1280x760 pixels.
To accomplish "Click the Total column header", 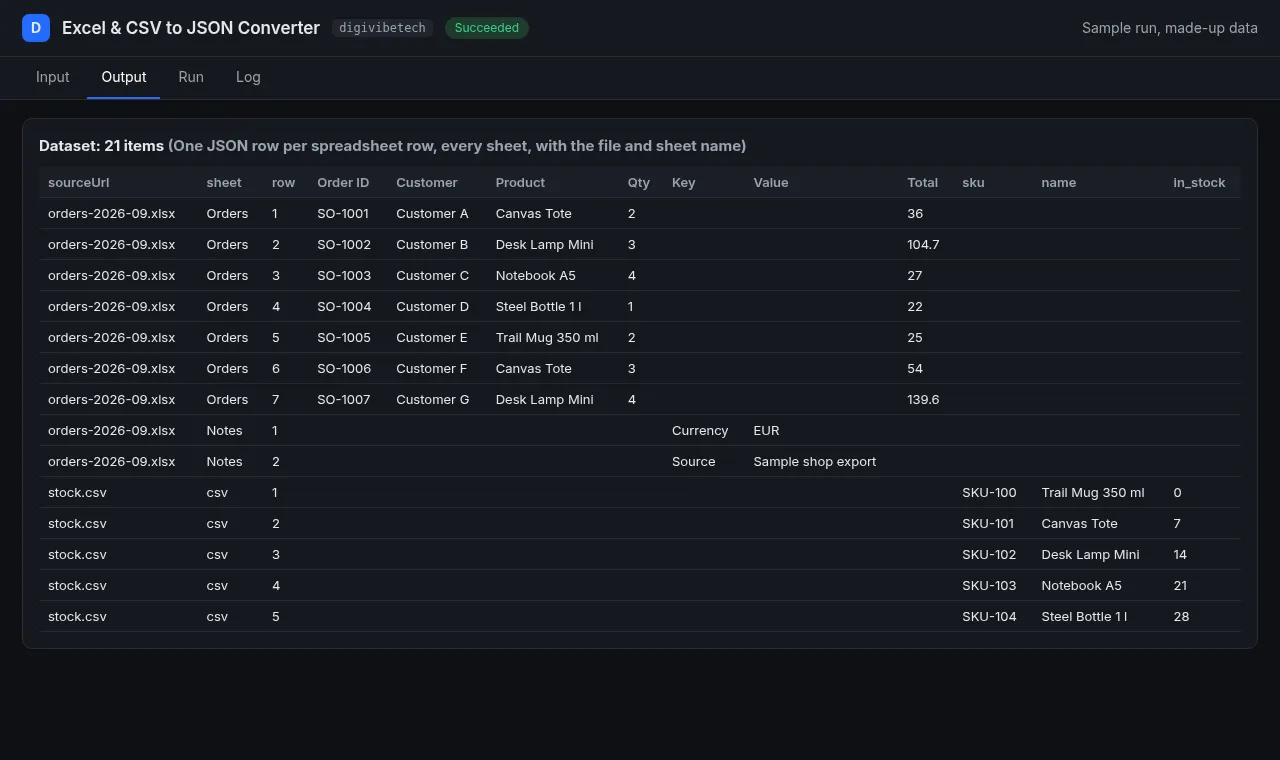I will tap(923, 182).
